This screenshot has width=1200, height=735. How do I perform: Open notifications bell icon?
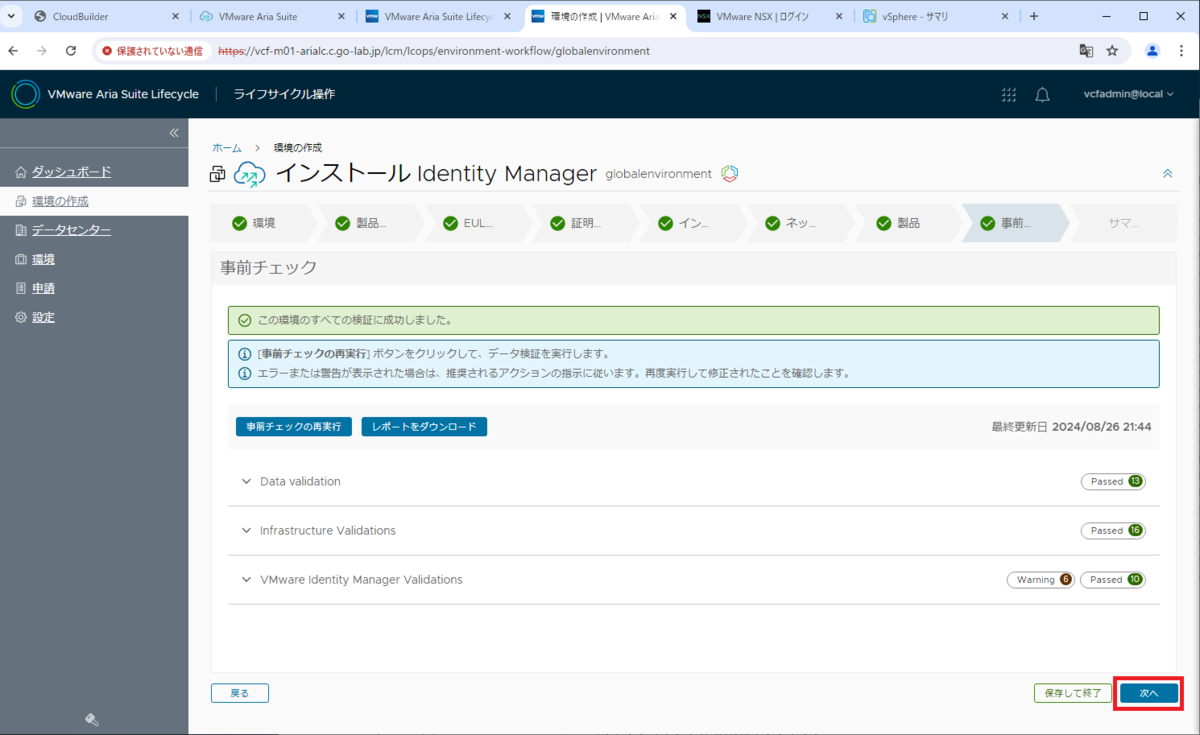[x=1042, y=94]
